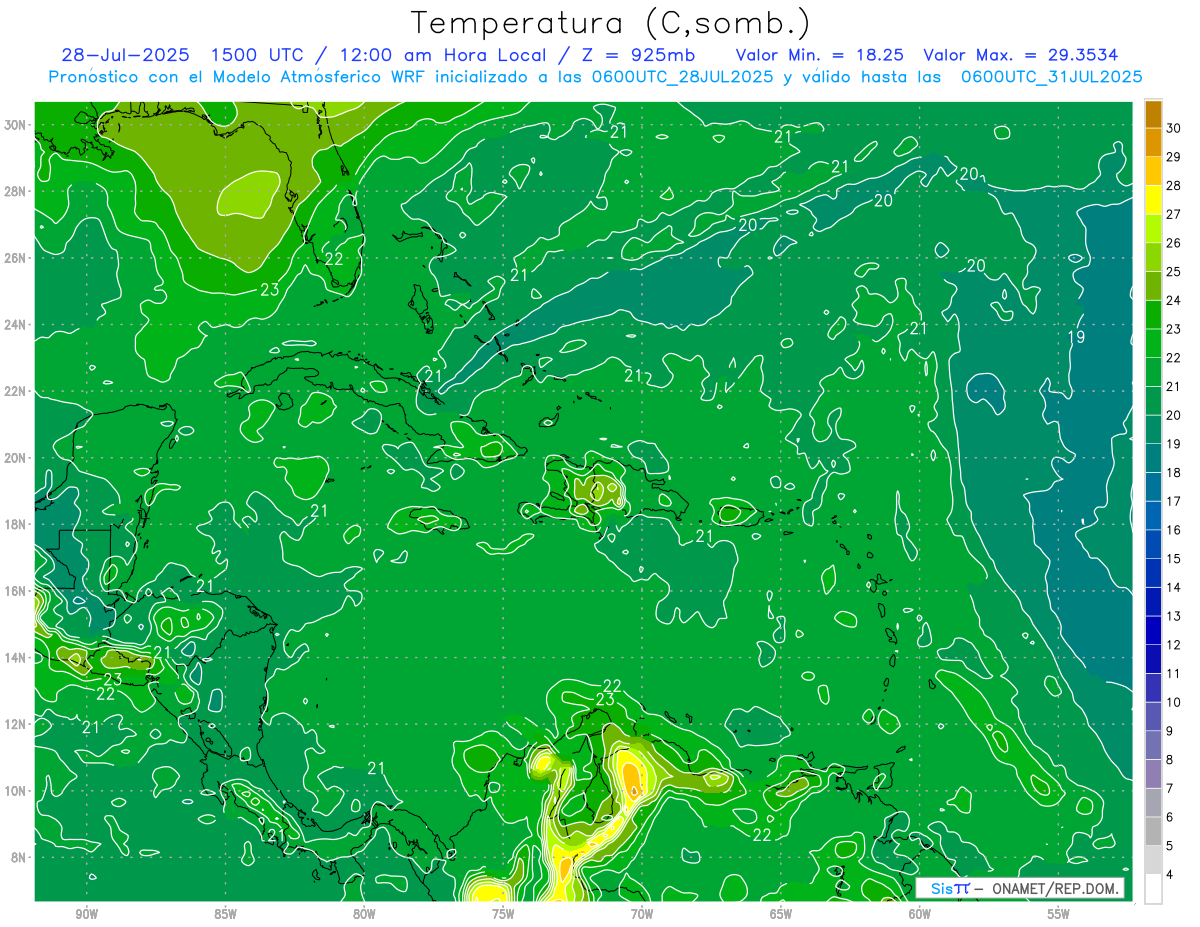The width and height of the screenshot is (1200, 927).
Task: Click the '30N' latitude axis label
Action: pos(15,124)
